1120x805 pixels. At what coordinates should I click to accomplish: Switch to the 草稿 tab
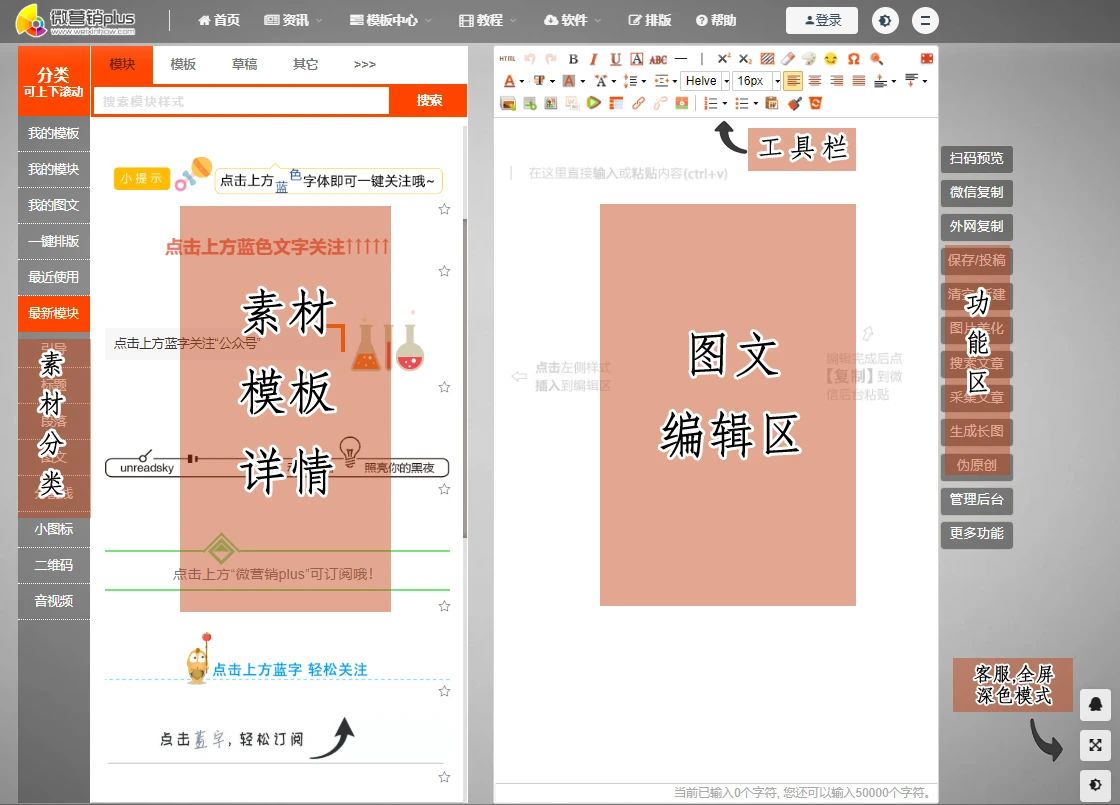click(244, 64)
